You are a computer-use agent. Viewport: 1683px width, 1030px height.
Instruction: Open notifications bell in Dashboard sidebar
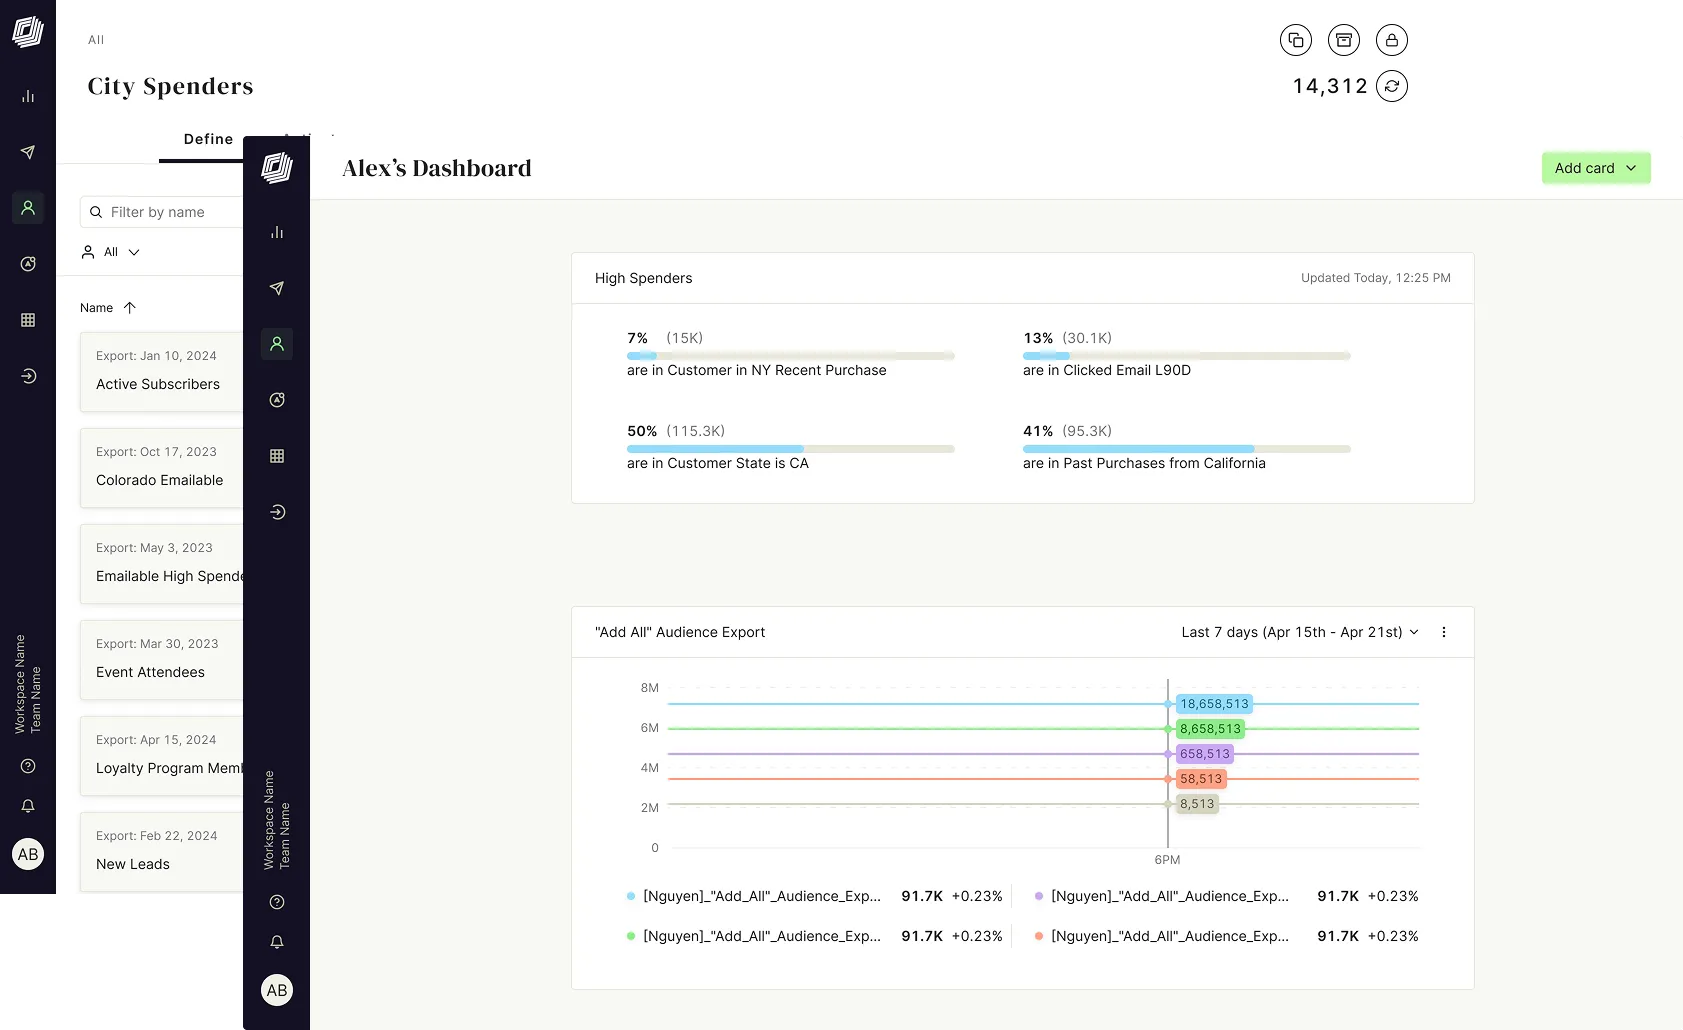coord(277,942)
